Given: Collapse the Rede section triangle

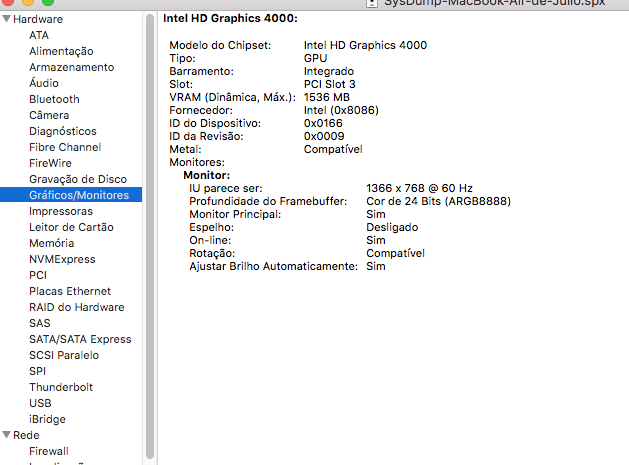Looking at the screenshot, I should tap(7, 435).
